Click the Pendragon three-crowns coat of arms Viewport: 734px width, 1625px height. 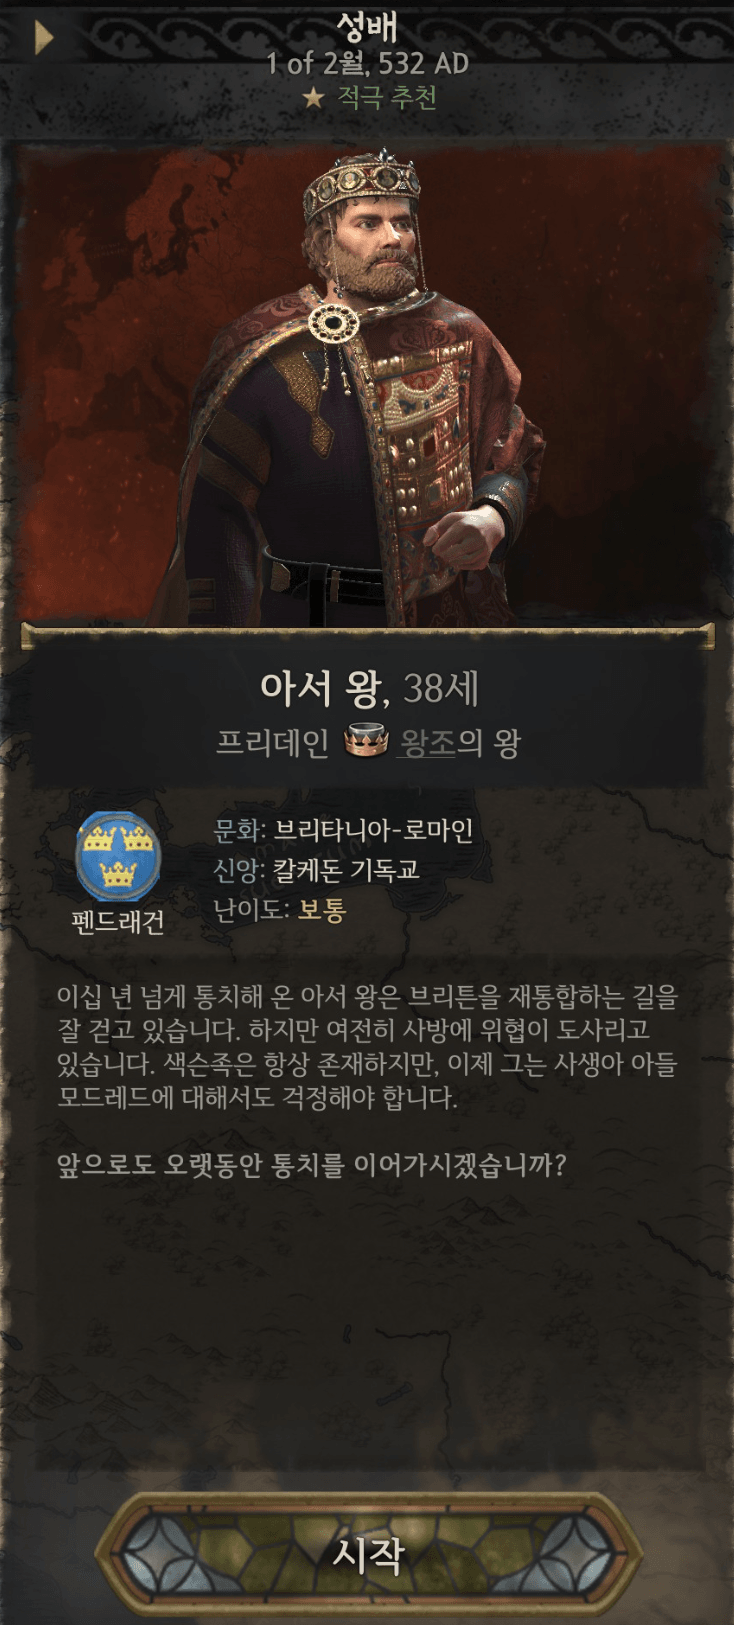tap(118, 857)
